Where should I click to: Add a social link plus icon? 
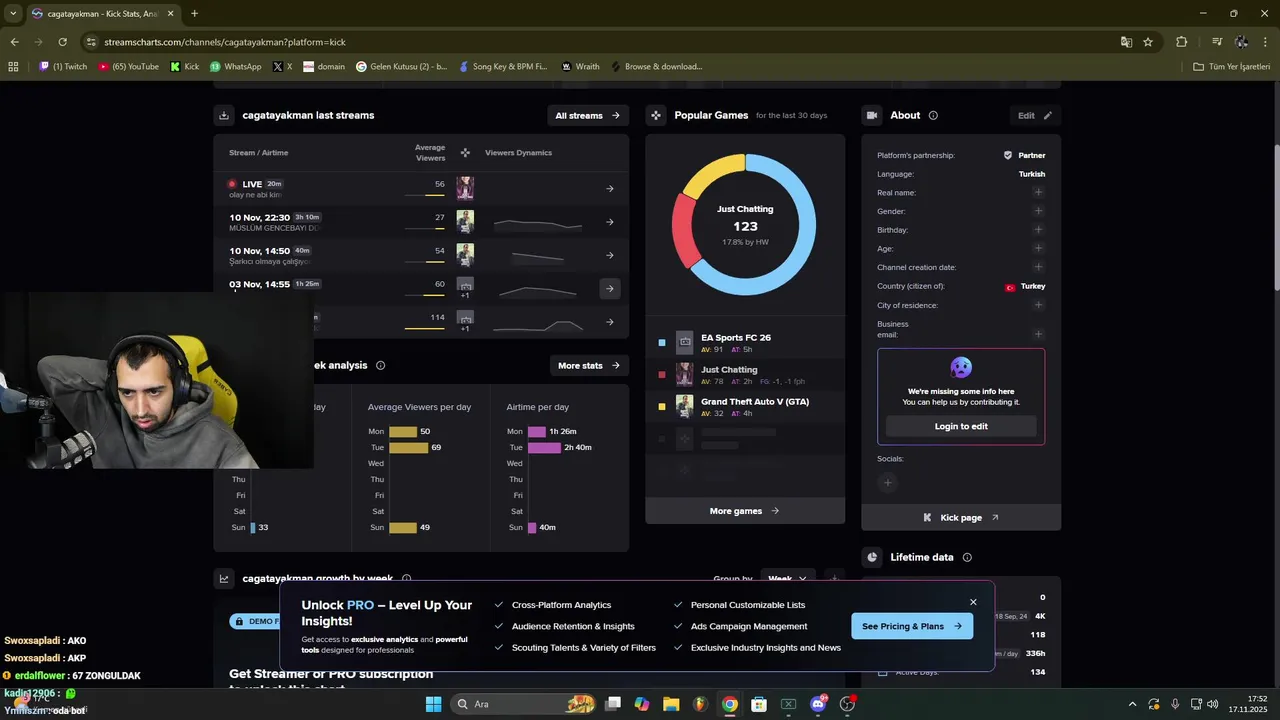(887, 483)
